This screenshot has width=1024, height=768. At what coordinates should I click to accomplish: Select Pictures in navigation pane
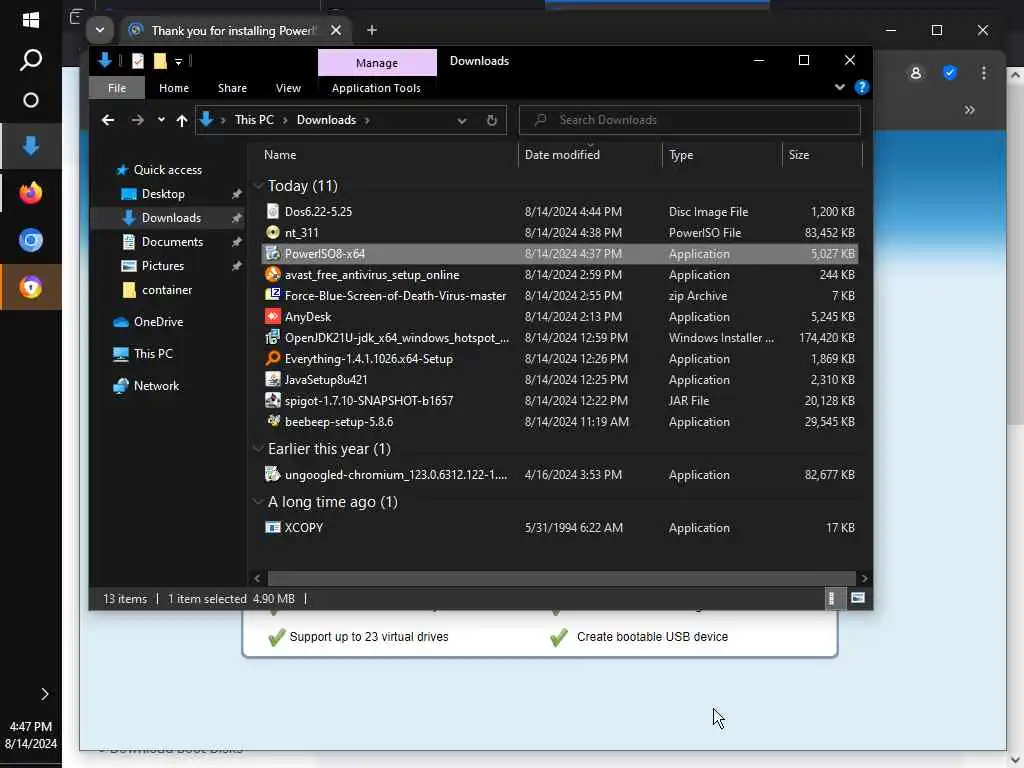163,266
